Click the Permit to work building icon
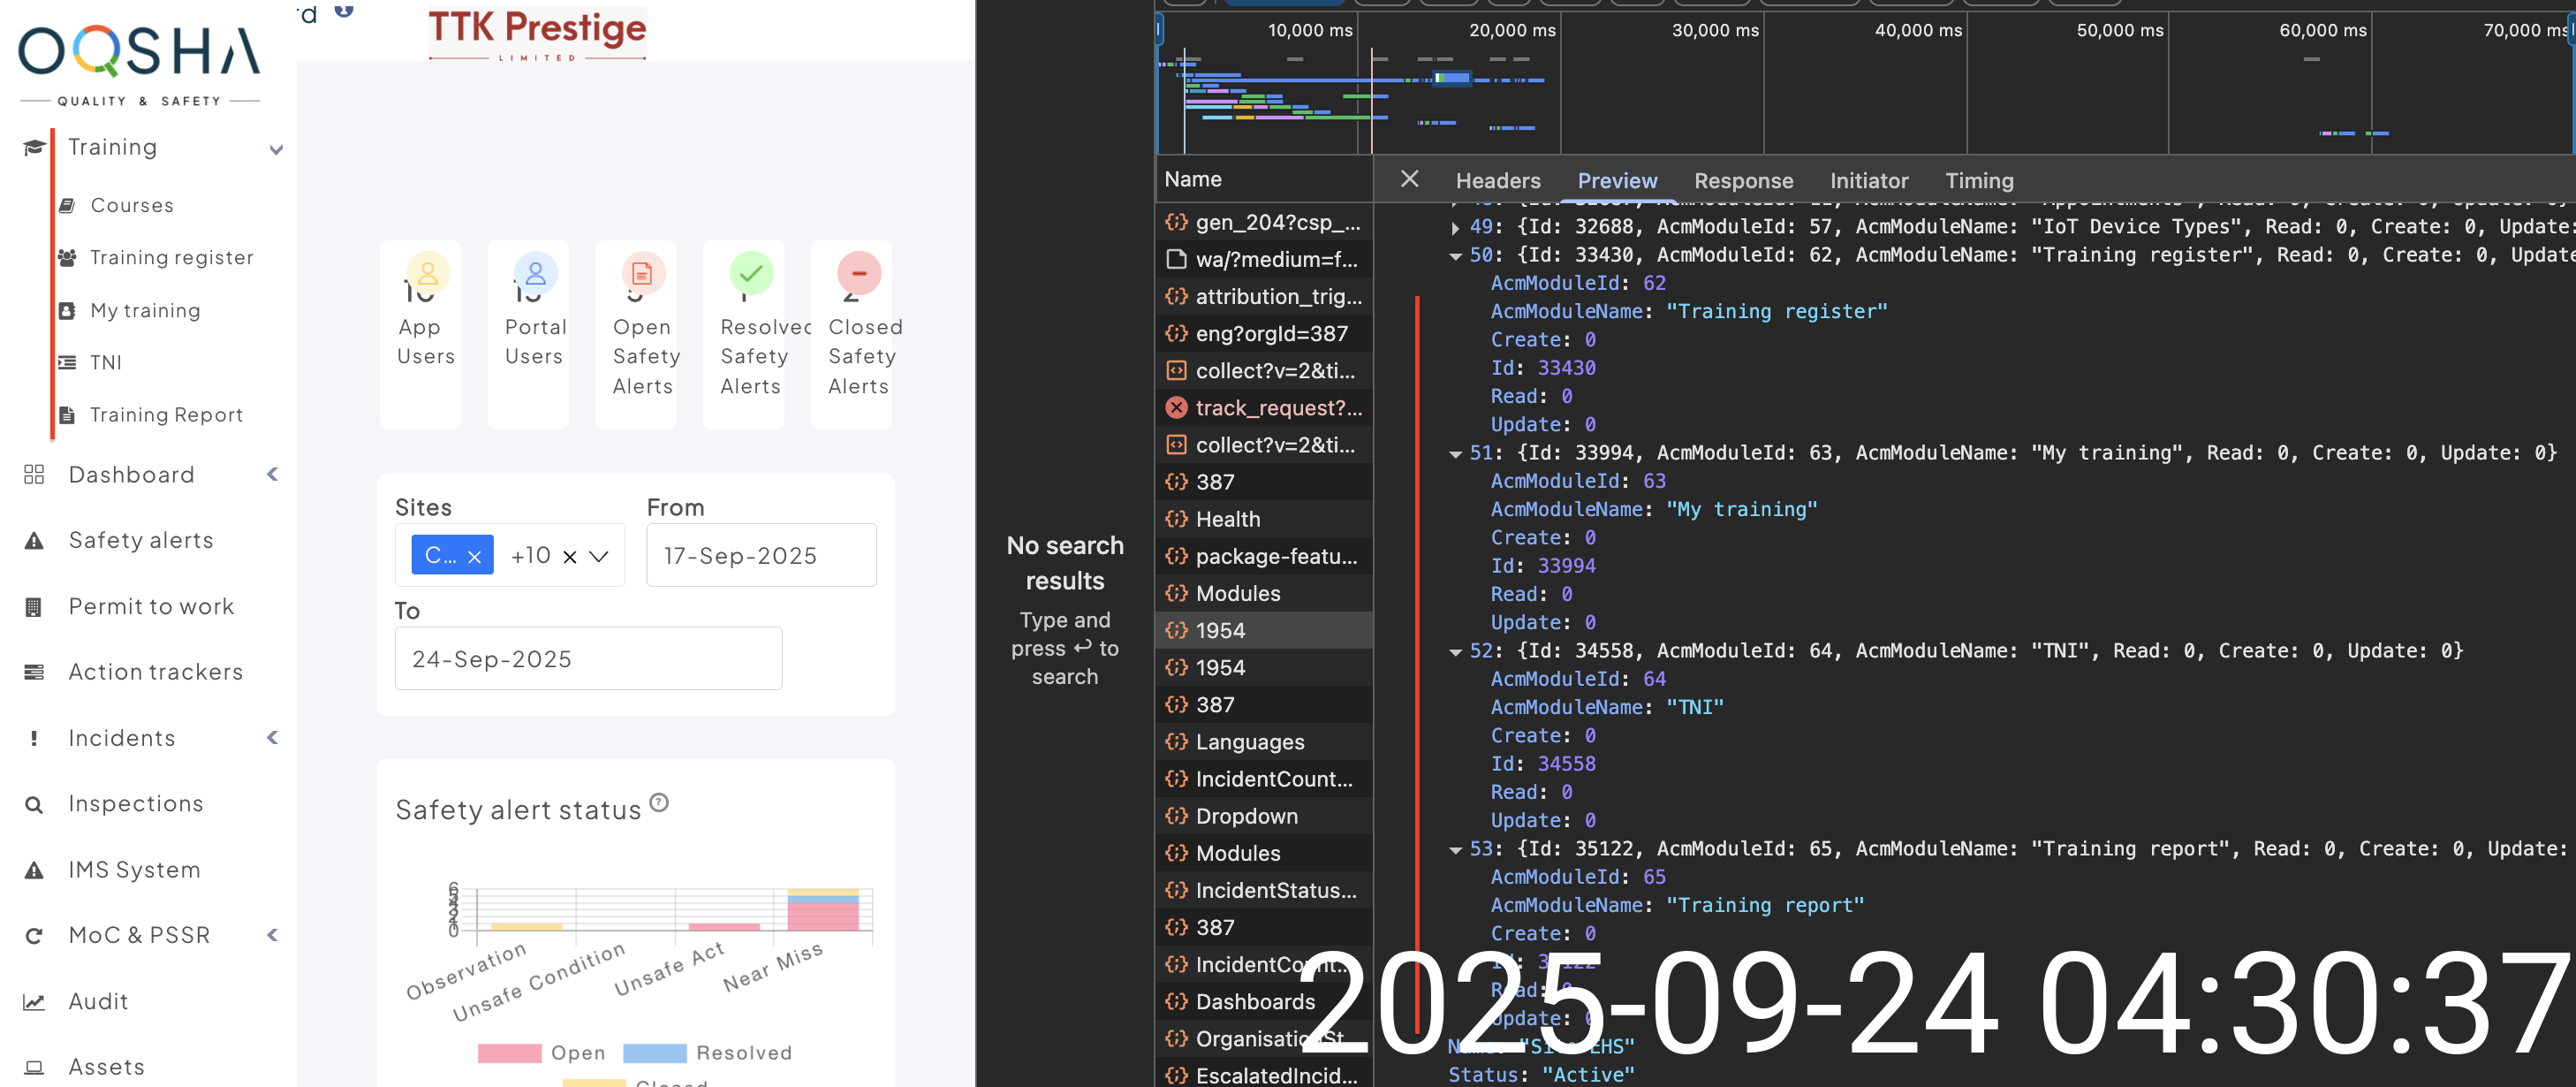2576x1087 pixels. (x=34, y=607)
